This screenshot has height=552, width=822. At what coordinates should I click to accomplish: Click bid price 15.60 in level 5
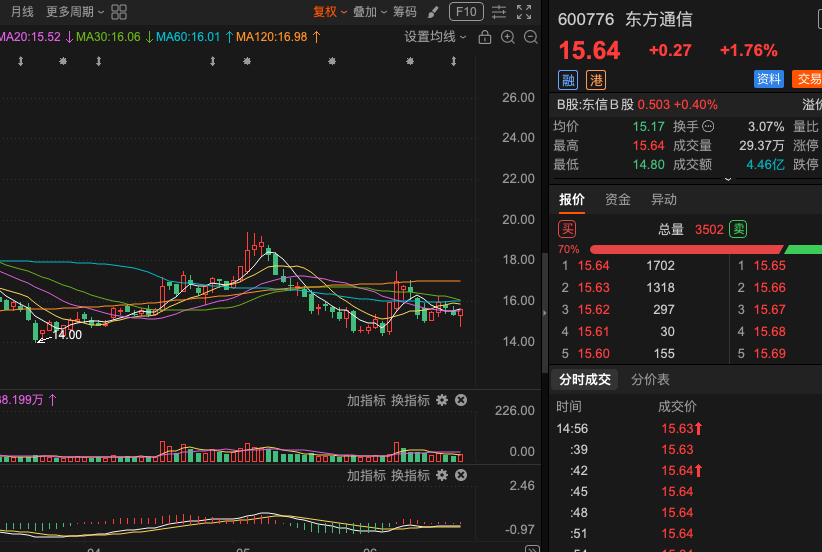[x=593, y=354]
